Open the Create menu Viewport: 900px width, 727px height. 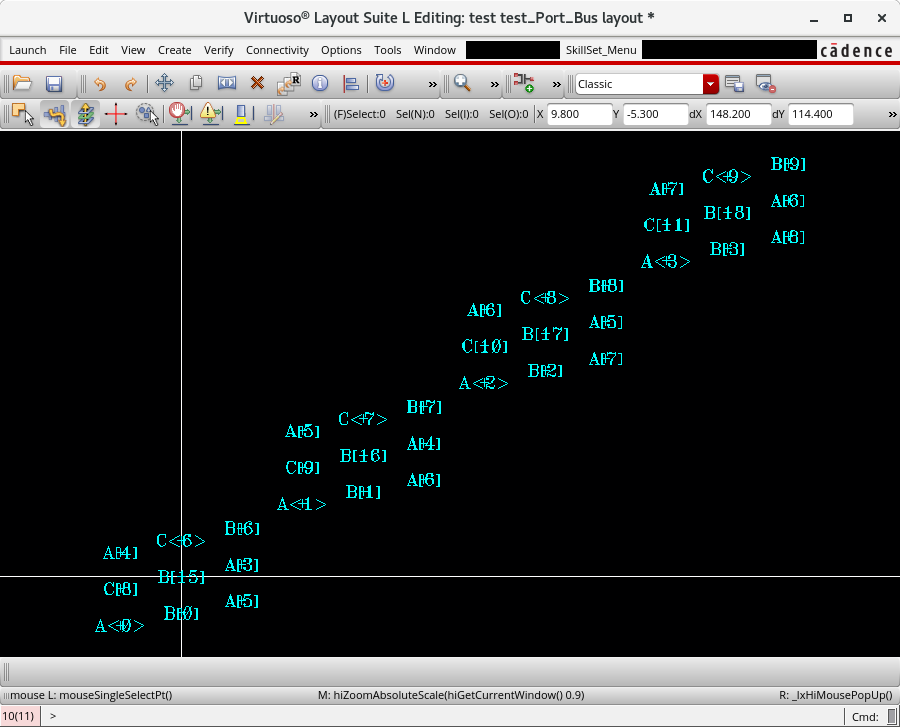coord(174,50)
